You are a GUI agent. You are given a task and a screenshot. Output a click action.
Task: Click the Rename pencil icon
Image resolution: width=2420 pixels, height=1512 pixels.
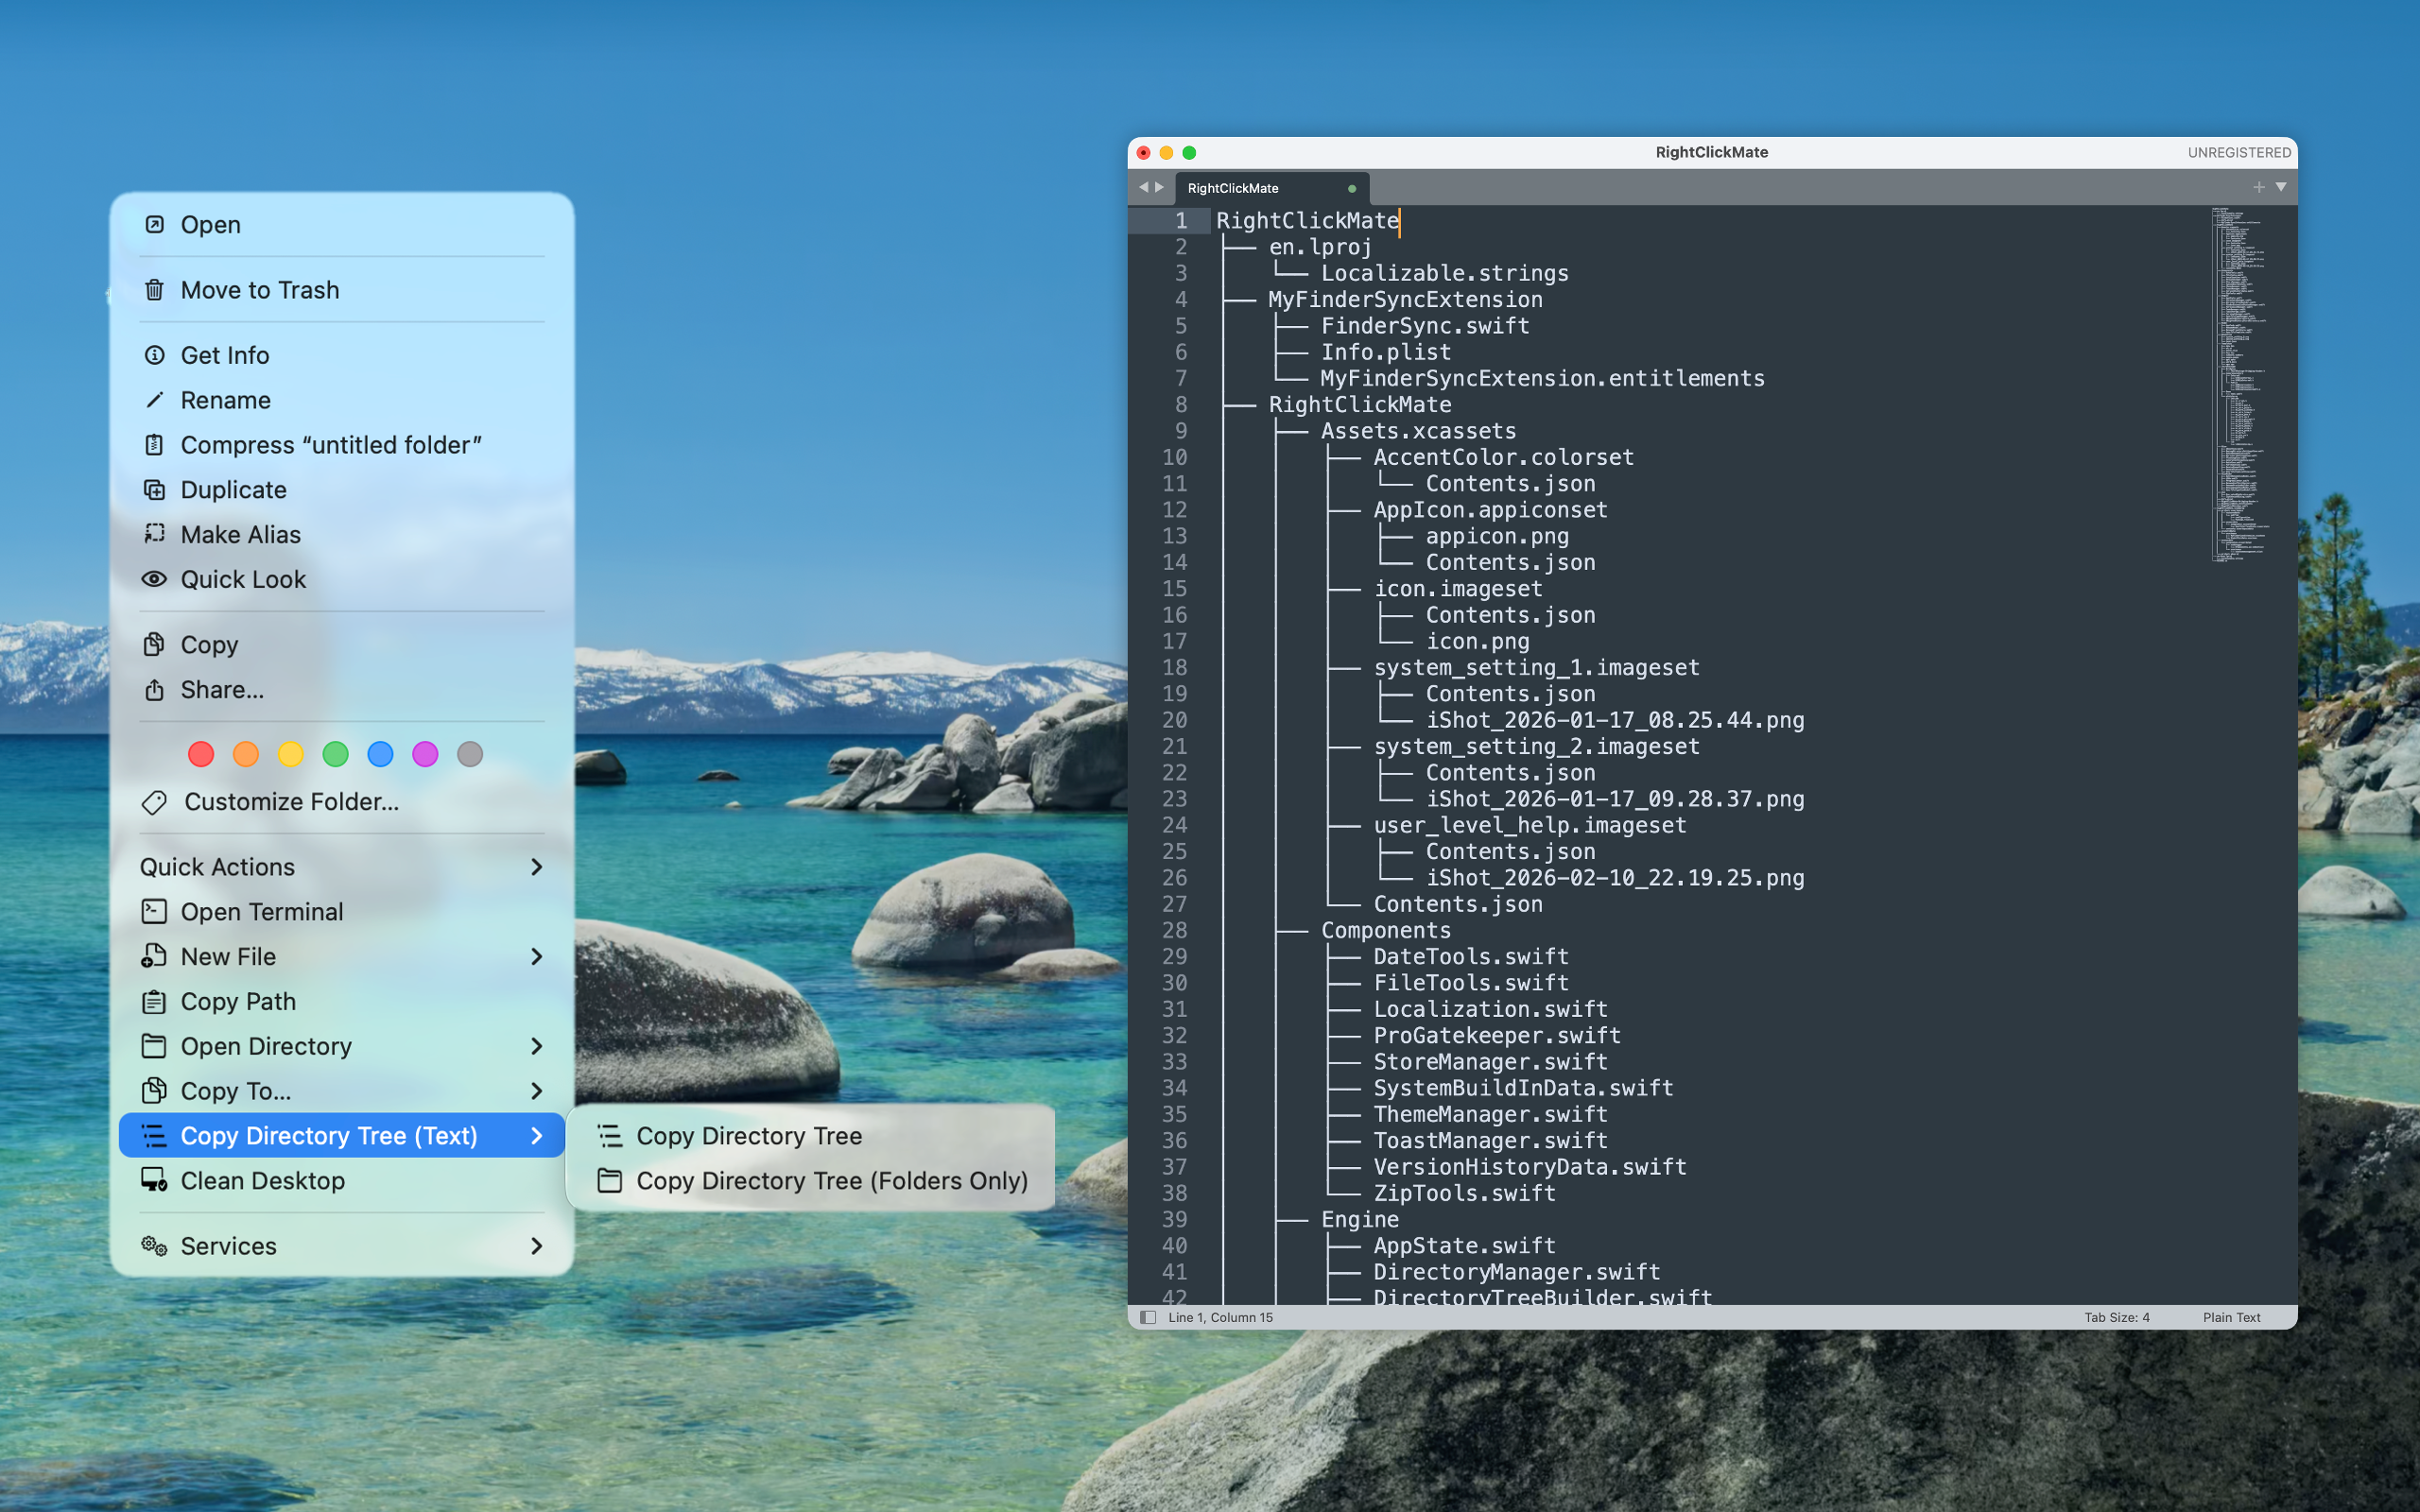[154, 400]
